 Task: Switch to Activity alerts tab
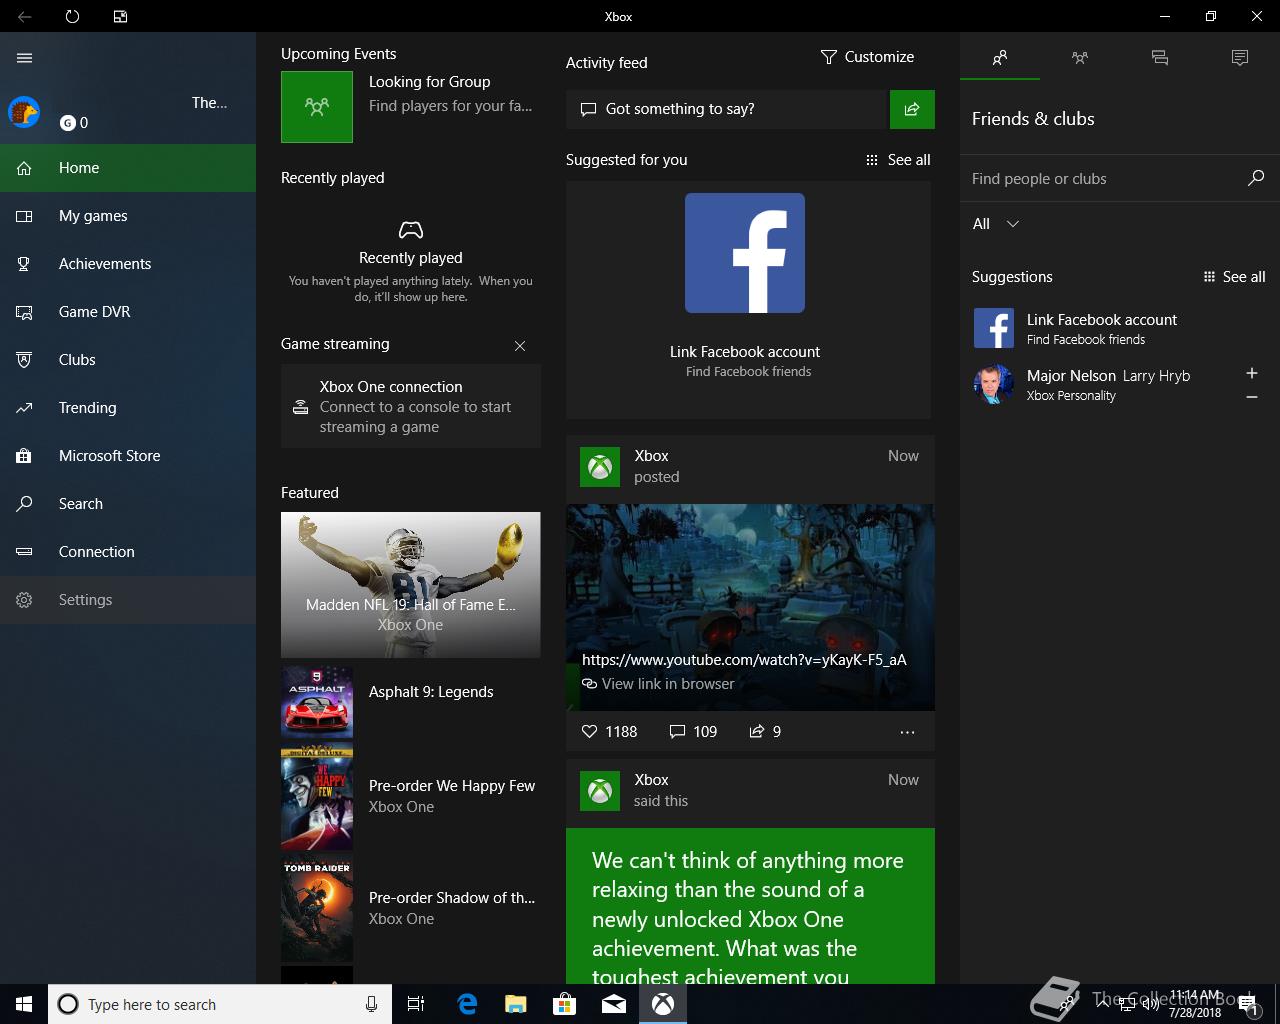(1240, 58)
